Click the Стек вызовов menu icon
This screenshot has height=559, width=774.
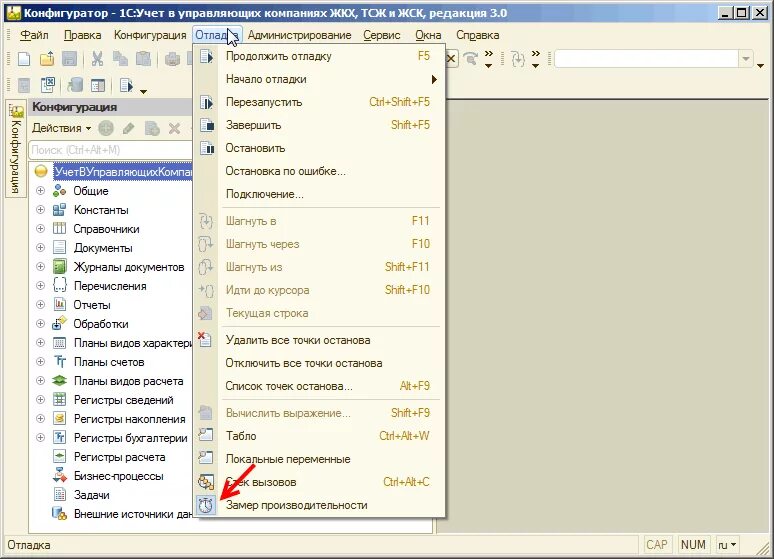tap(206, 482)
